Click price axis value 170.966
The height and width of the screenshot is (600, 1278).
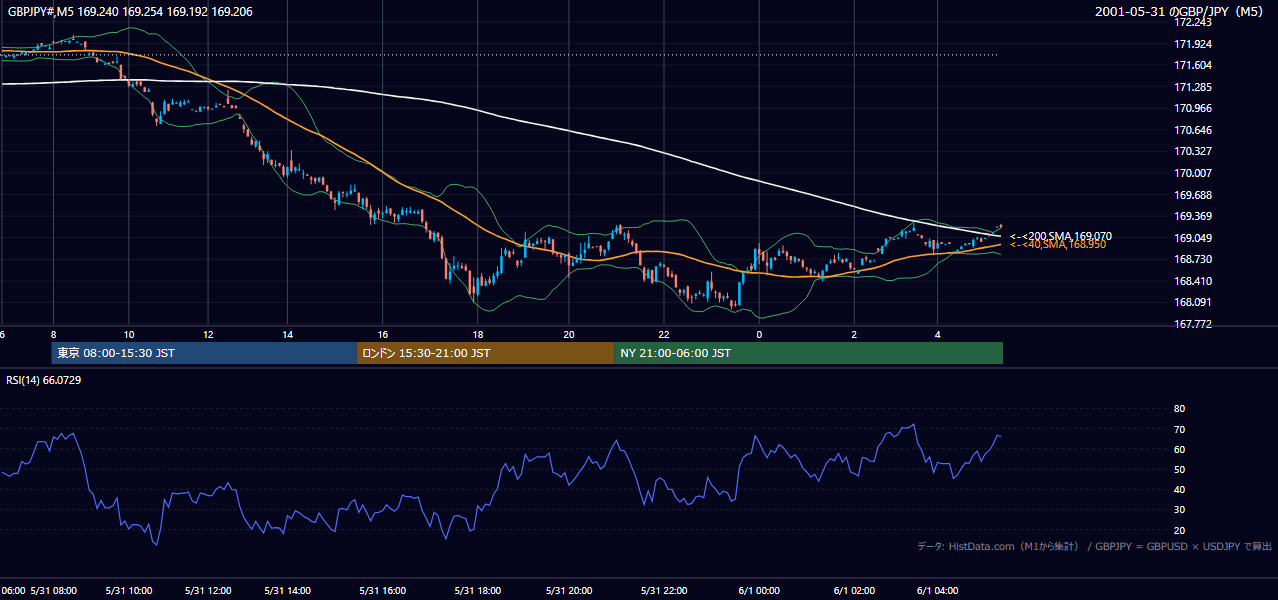1191,108
